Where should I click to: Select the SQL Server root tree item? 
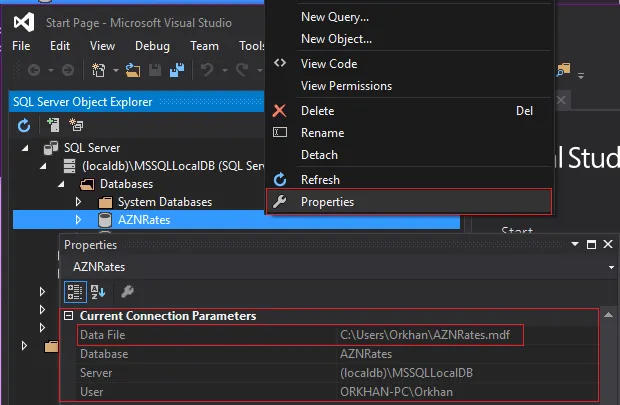(x=92, y=148)
